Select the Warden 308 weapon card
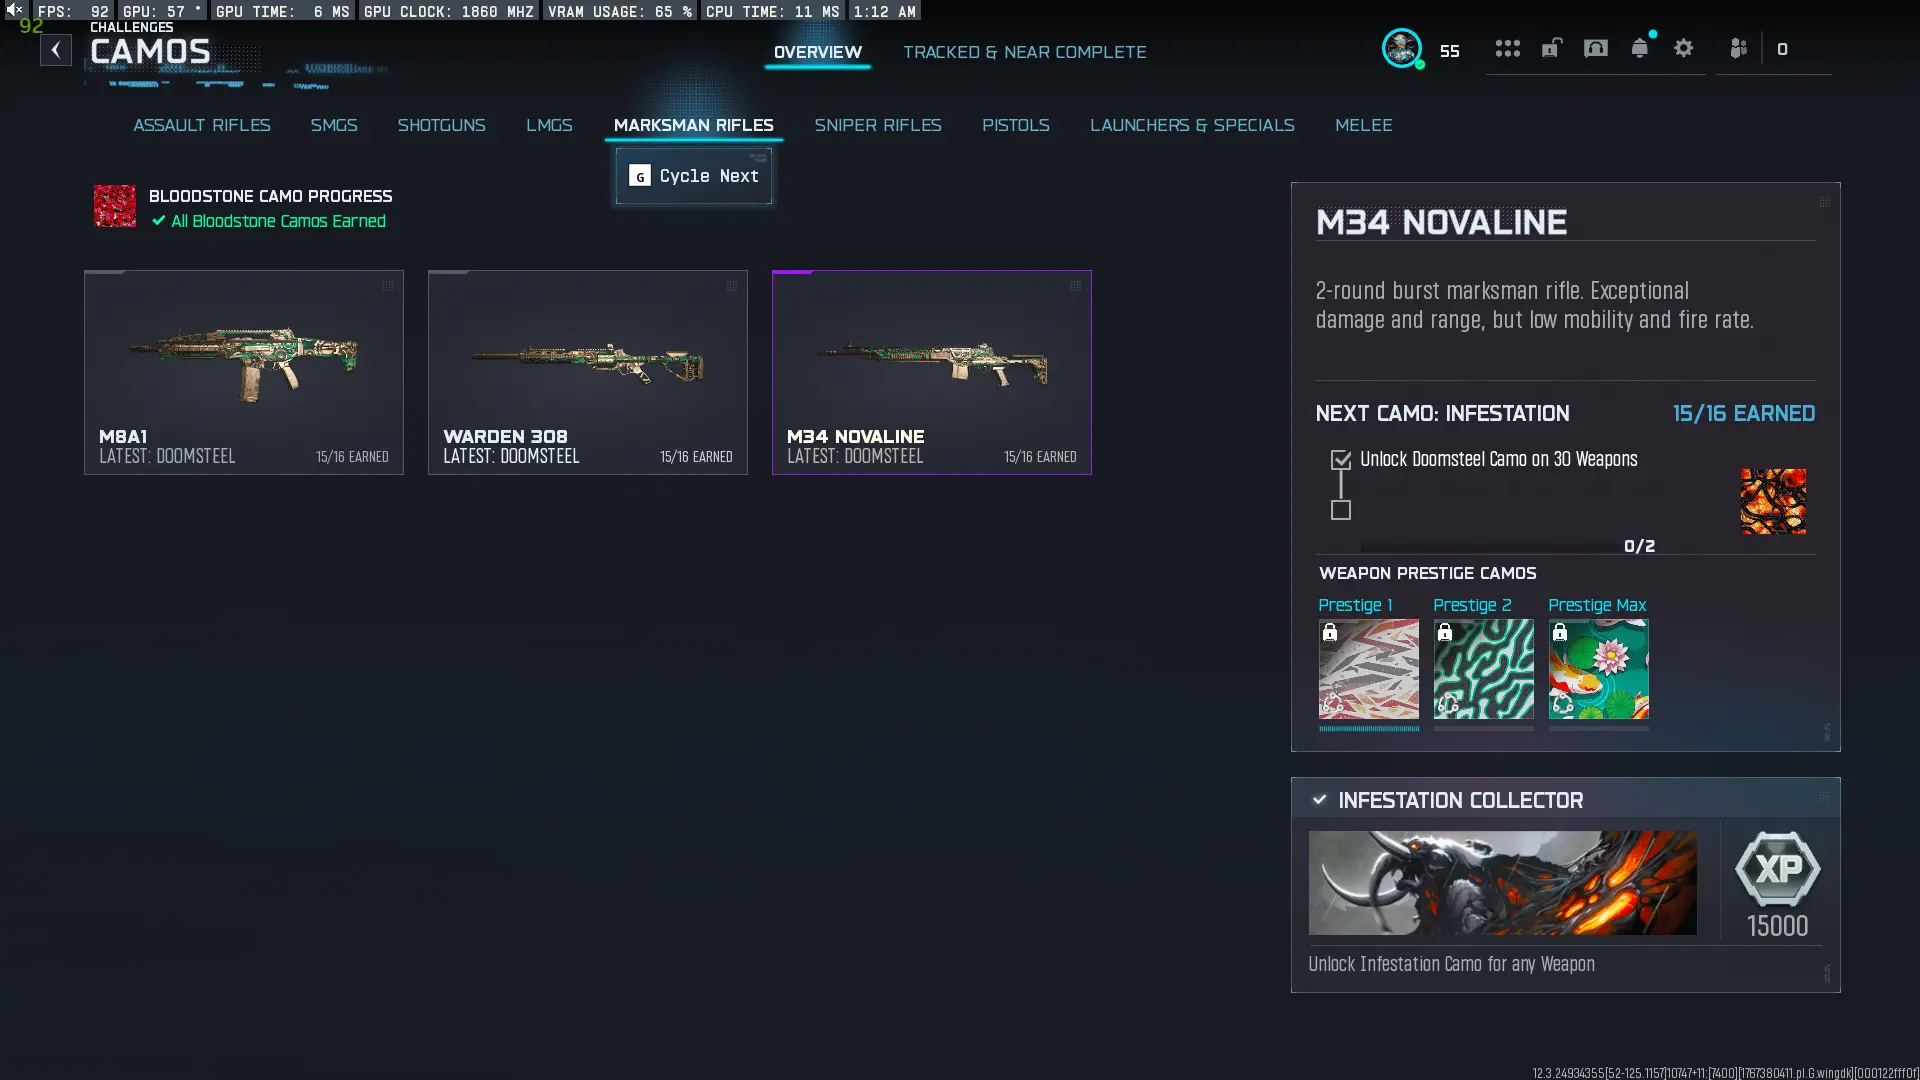The width and height of the screenshot is (1920, 1080). [587, 371]
